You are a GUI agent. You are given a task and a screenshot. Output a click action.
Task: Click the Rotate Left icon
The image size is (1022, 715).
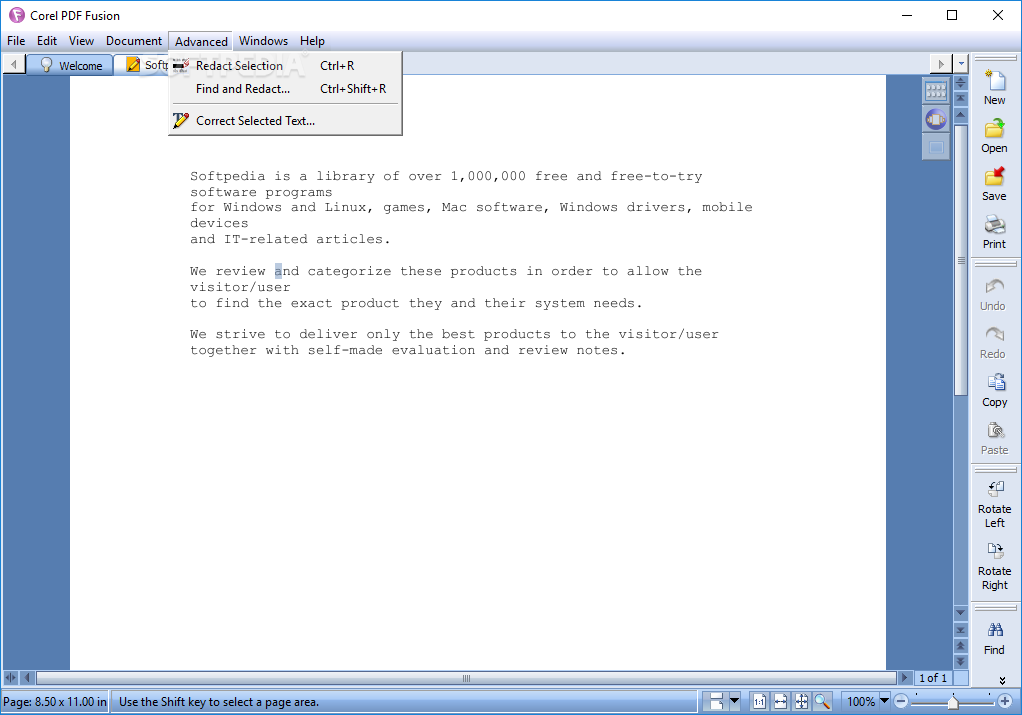click(x=995, y=489)
